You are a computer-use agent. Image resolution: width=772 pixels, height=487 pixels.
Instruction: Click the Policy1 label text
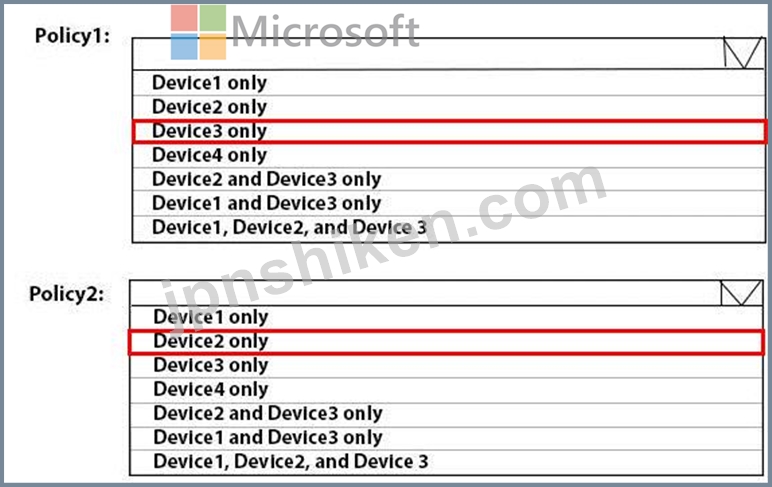click(72, 36)
